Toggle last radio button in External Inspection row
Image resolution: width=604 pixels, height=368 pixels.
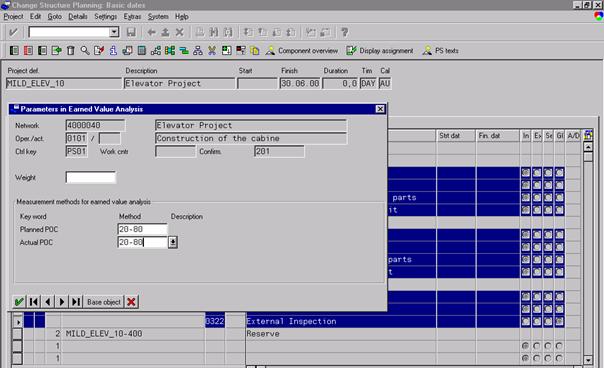(559, 321)
